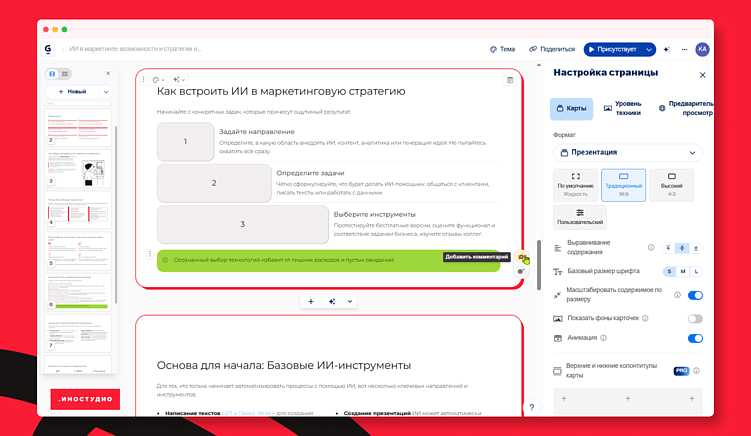The width and height of the screenshot is (751, 436).
Task: Align content to top
Action: click(668, 248)
